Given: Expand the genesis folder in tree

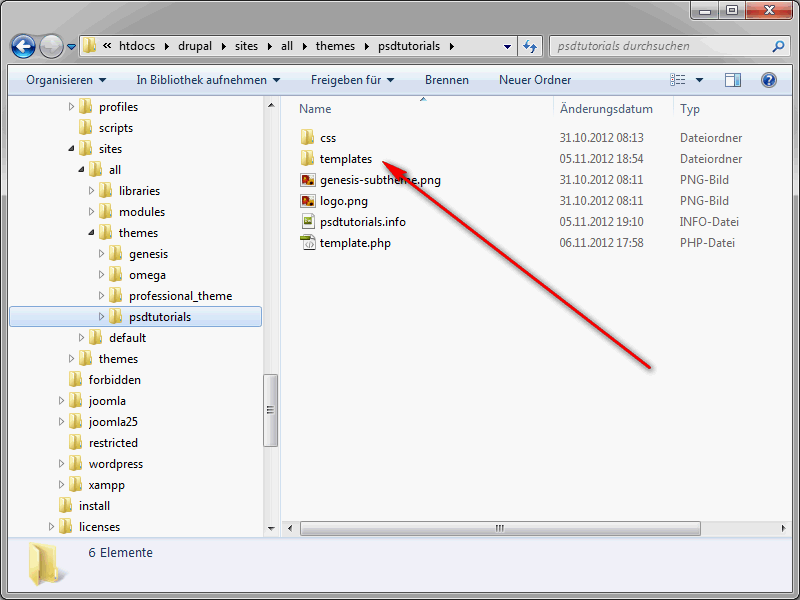Looking at the screenshot, I should click(101, 254).
